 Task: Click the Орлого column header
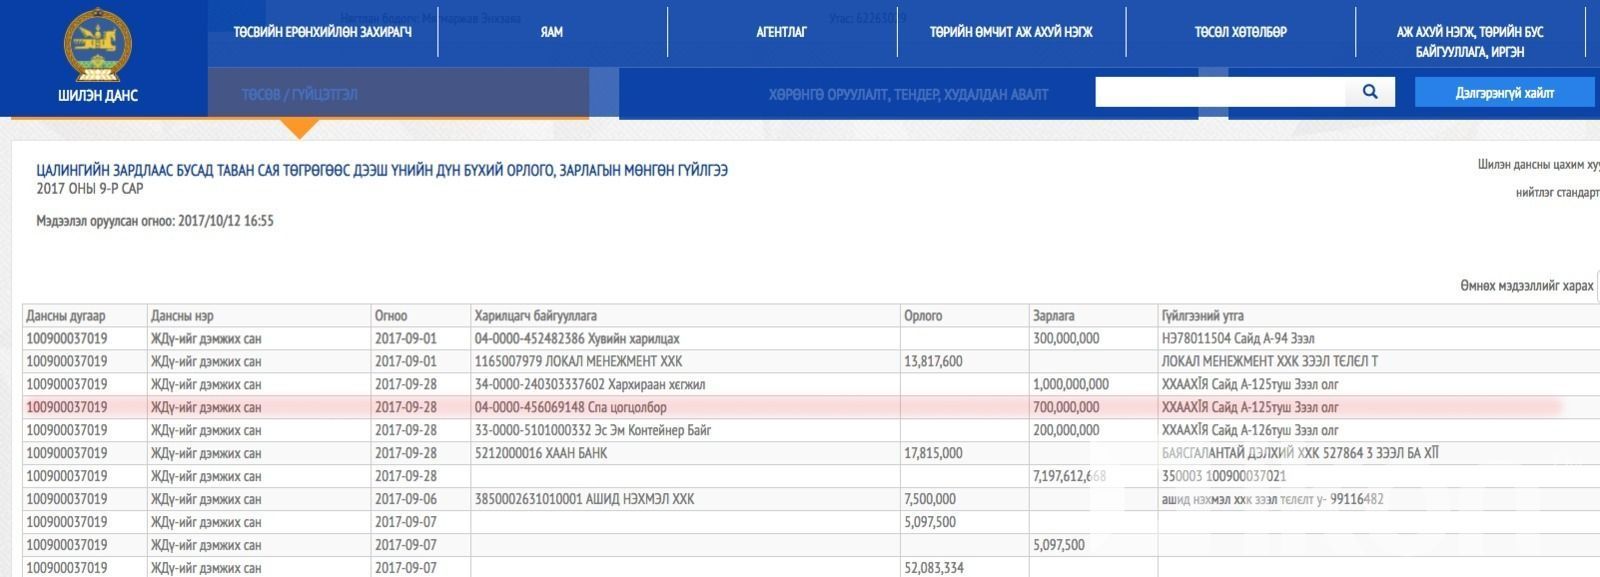923,316
